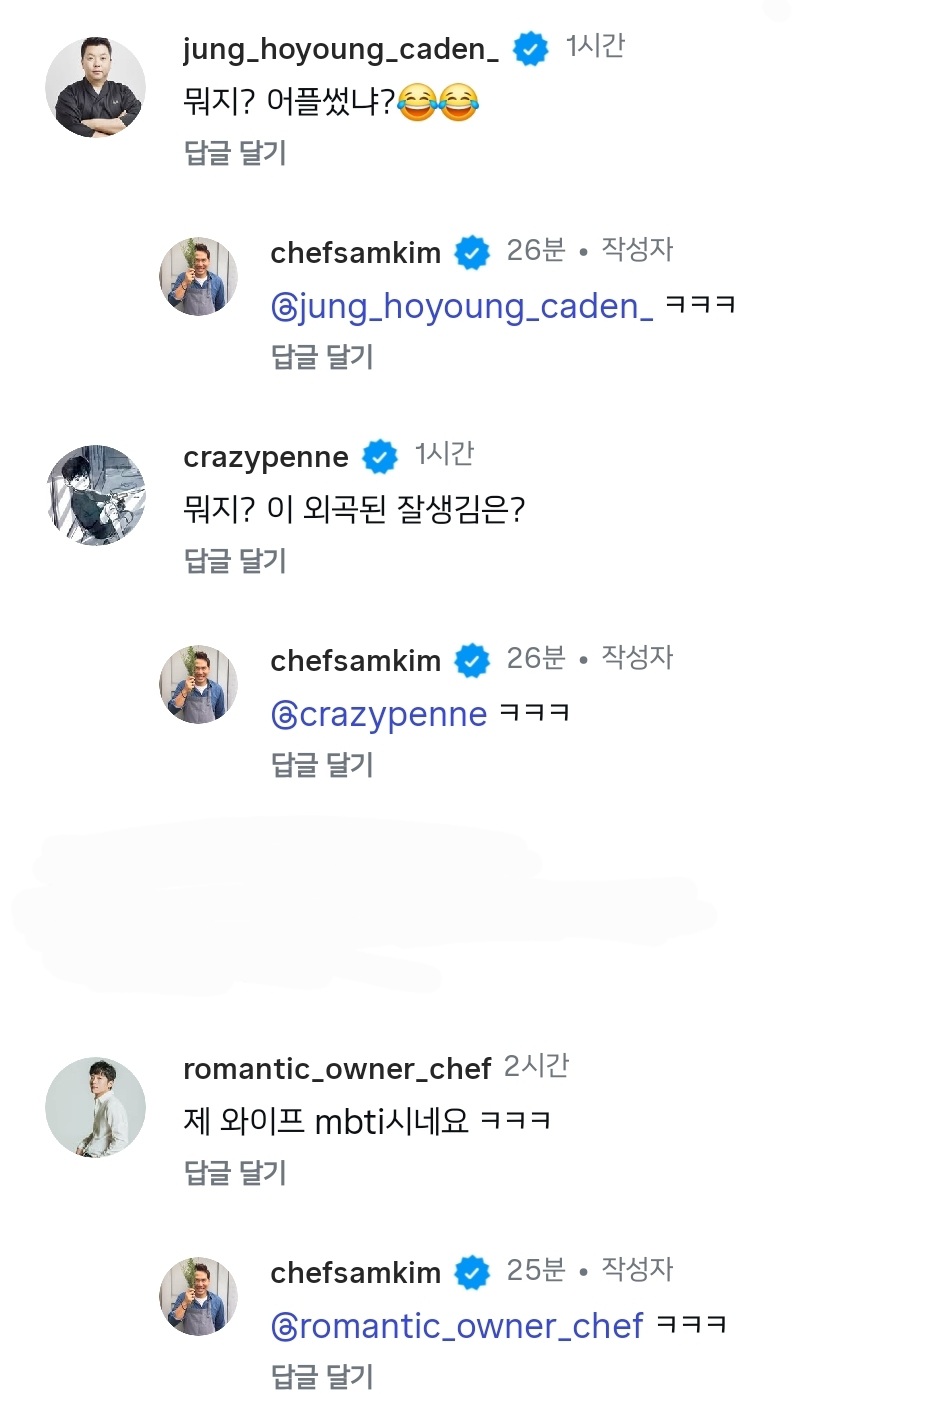This screenshot has width=928, height=1426.
Task: Reply to jung_hoyoung_caden_'s comment
Action: (x=235, y=153)
